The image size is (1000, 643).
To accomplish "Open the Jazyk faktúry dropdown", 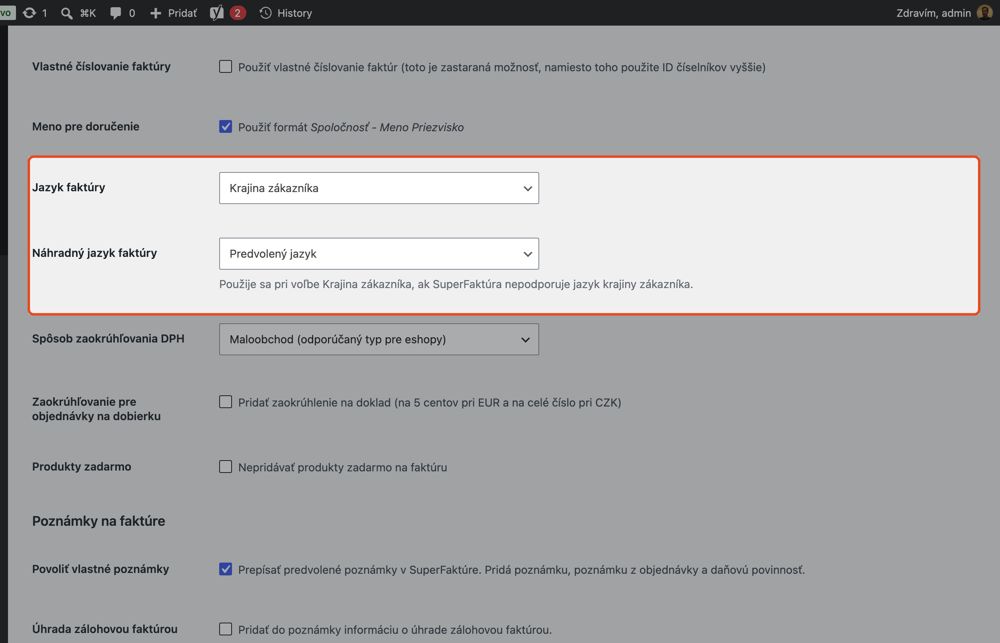I will pyautogui.click(x=379, y=188).
